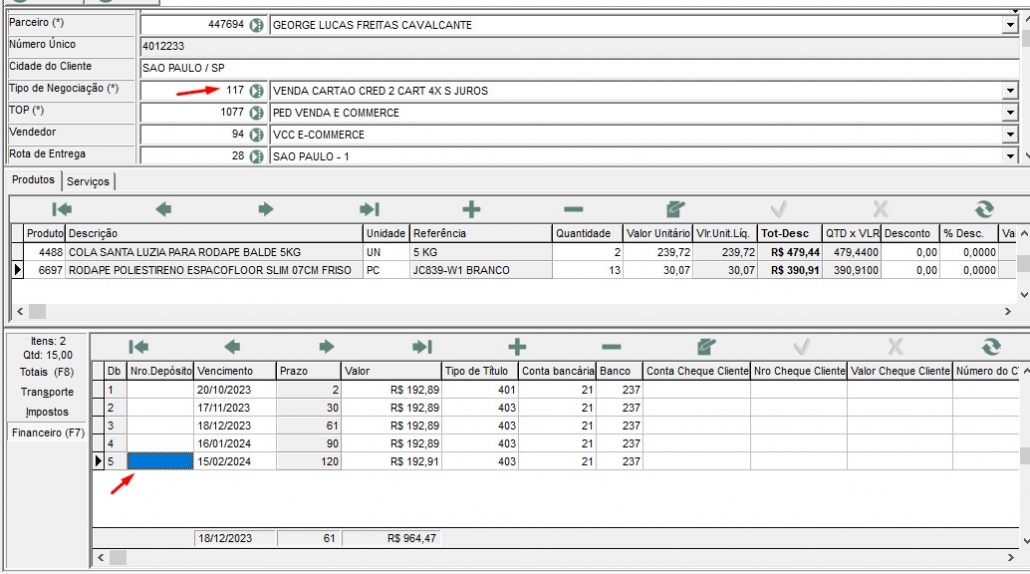Add new product with plus icon
1030x574 pixels.
coord(471,209)
